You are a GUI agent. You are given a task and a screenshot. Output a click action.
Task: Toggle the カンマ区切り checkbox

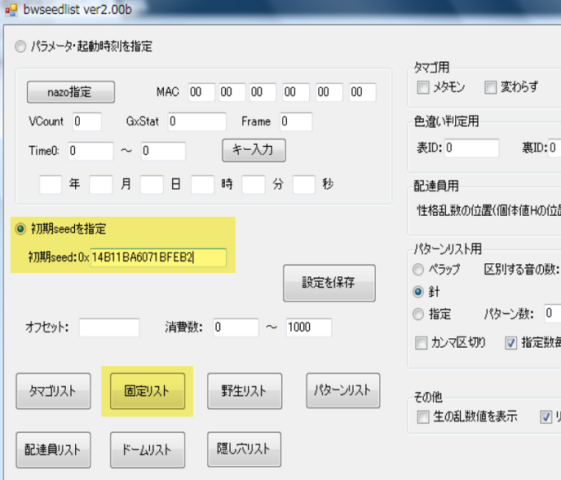point(421,343)
